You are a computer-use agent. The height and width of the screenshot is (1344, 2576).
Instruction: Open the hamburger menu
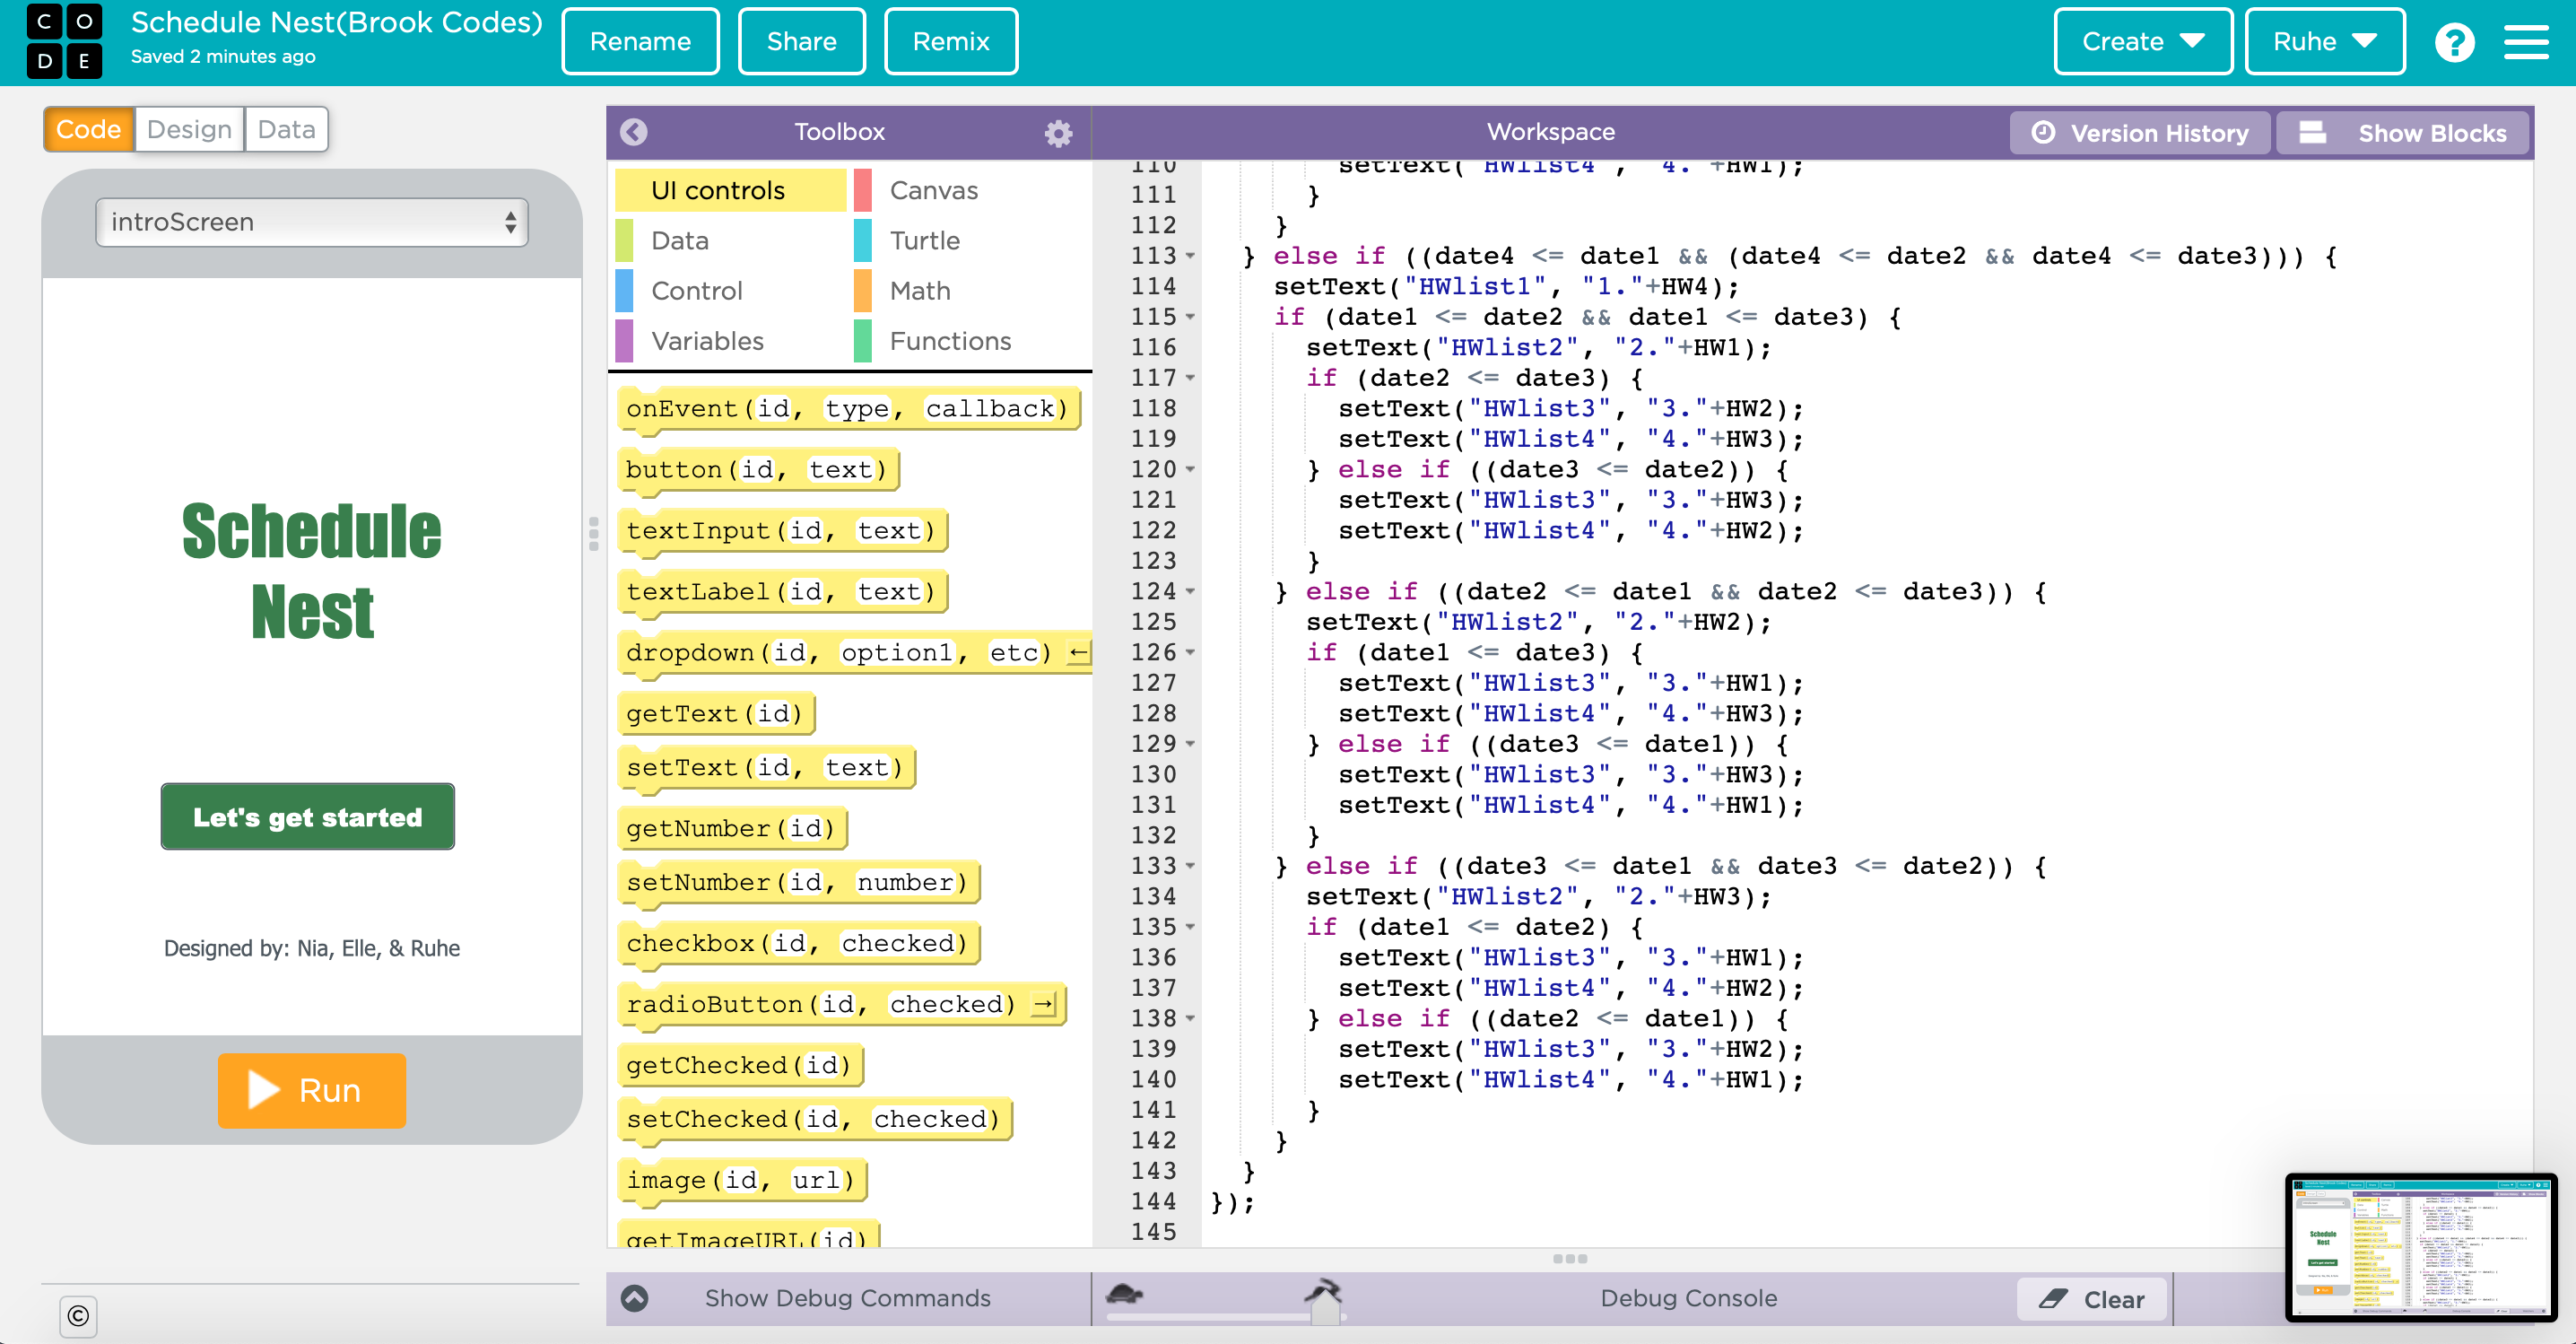pyautogui.click(x=2526, y=42)
